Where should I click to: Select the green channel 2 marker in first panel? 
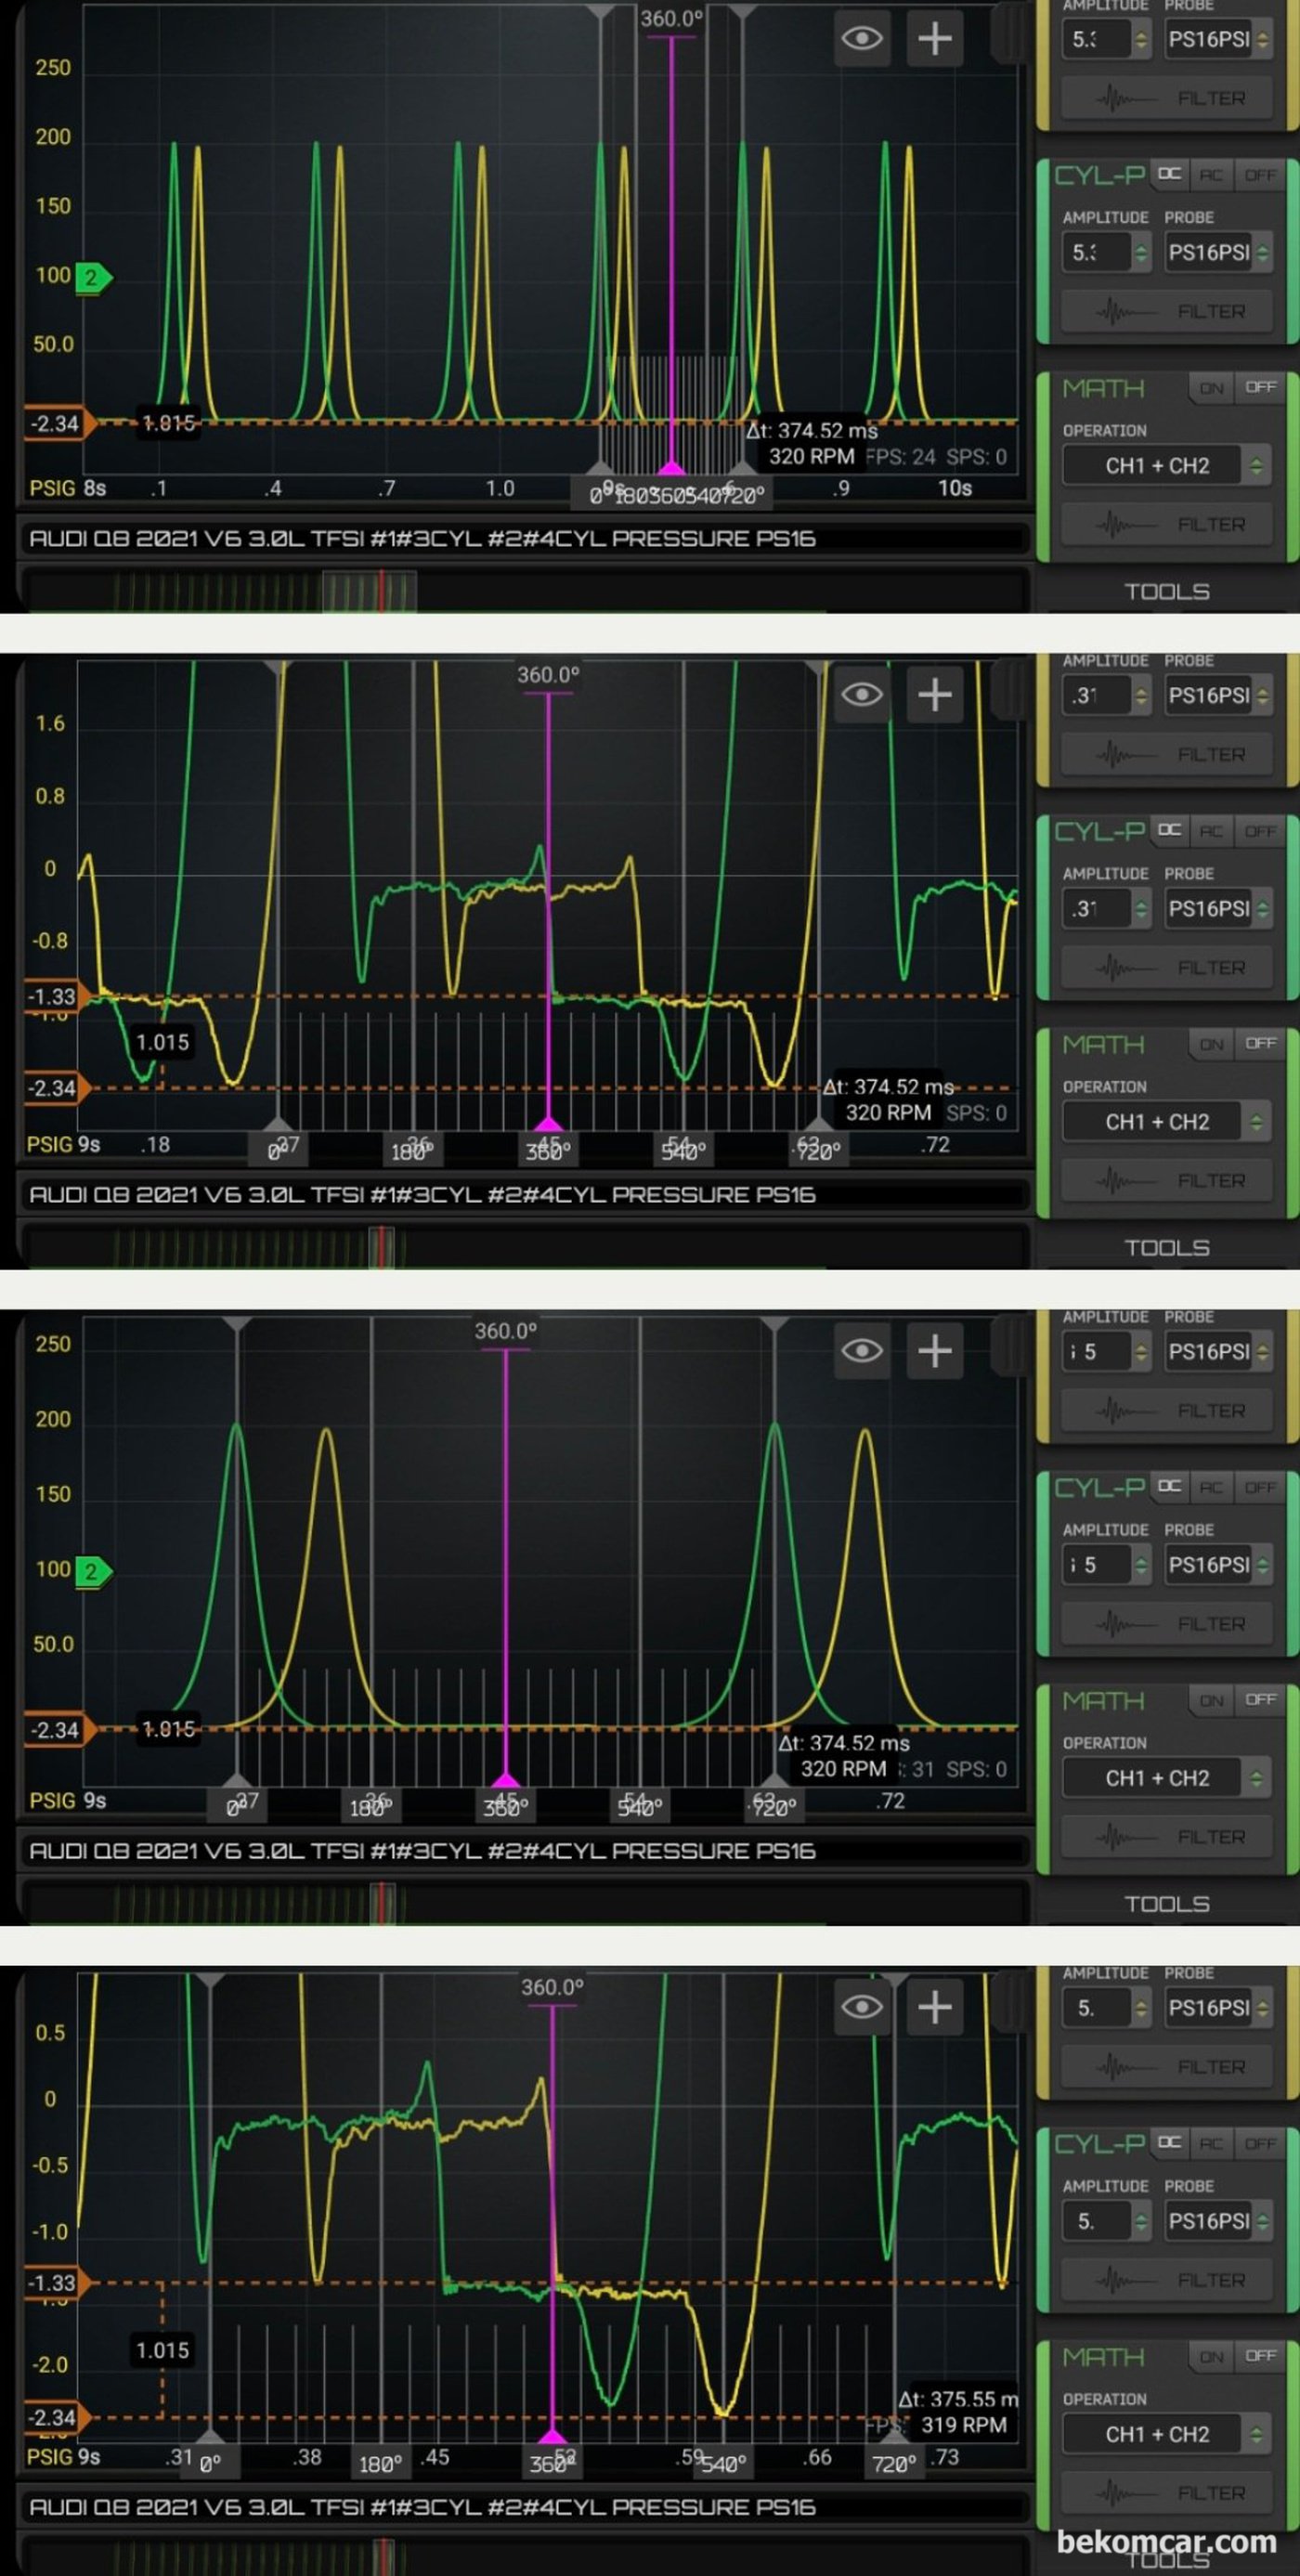click(92, 277)
